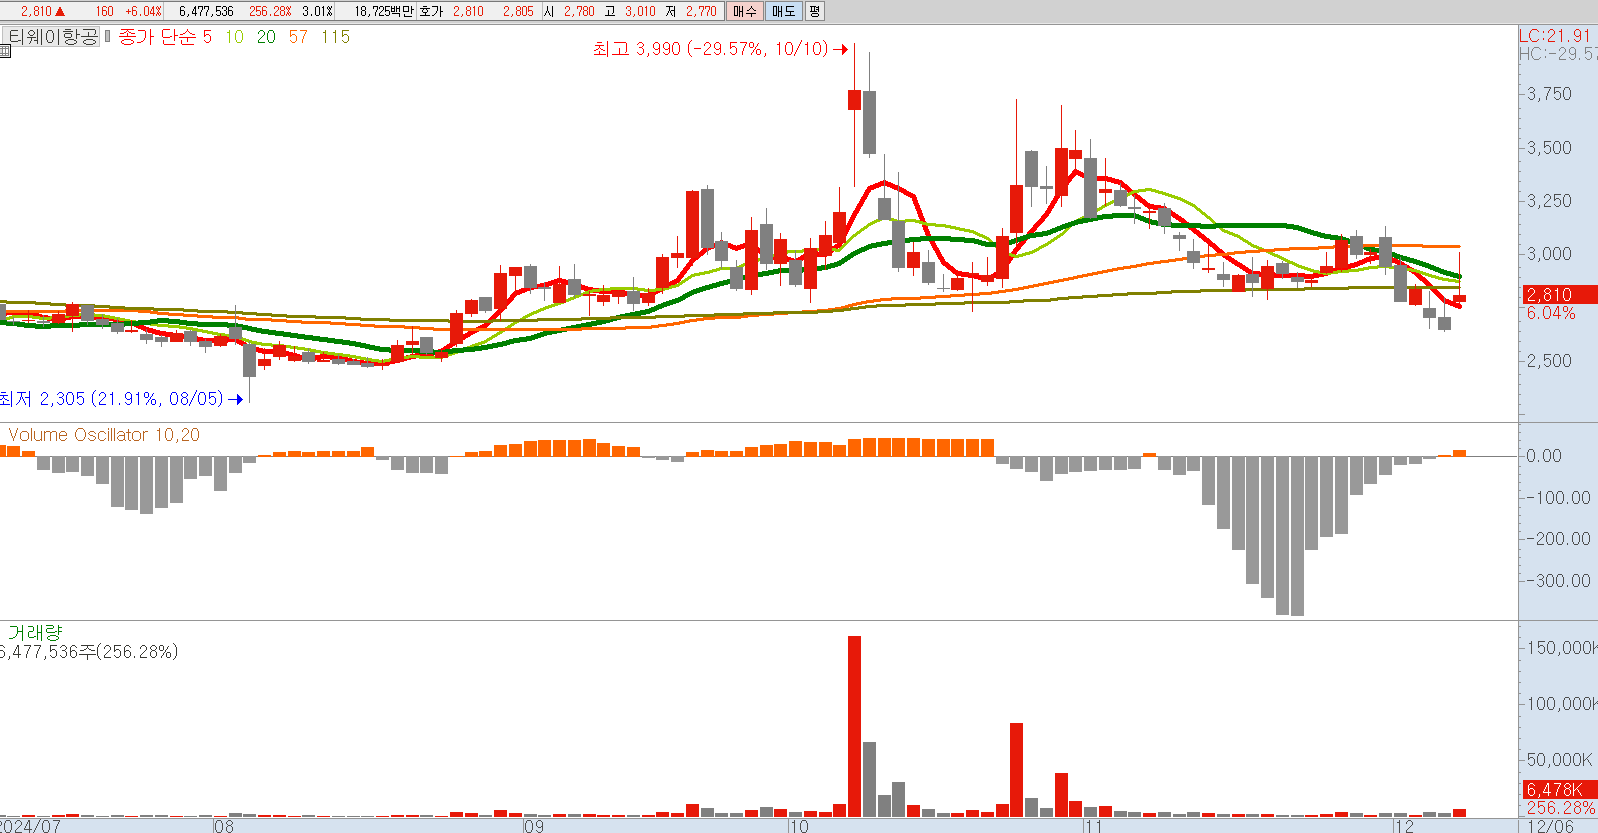This screenshot has width=1598, height=833.
Task: Click the red 2,810 price tag on axis
Action: coord(1560,294)
